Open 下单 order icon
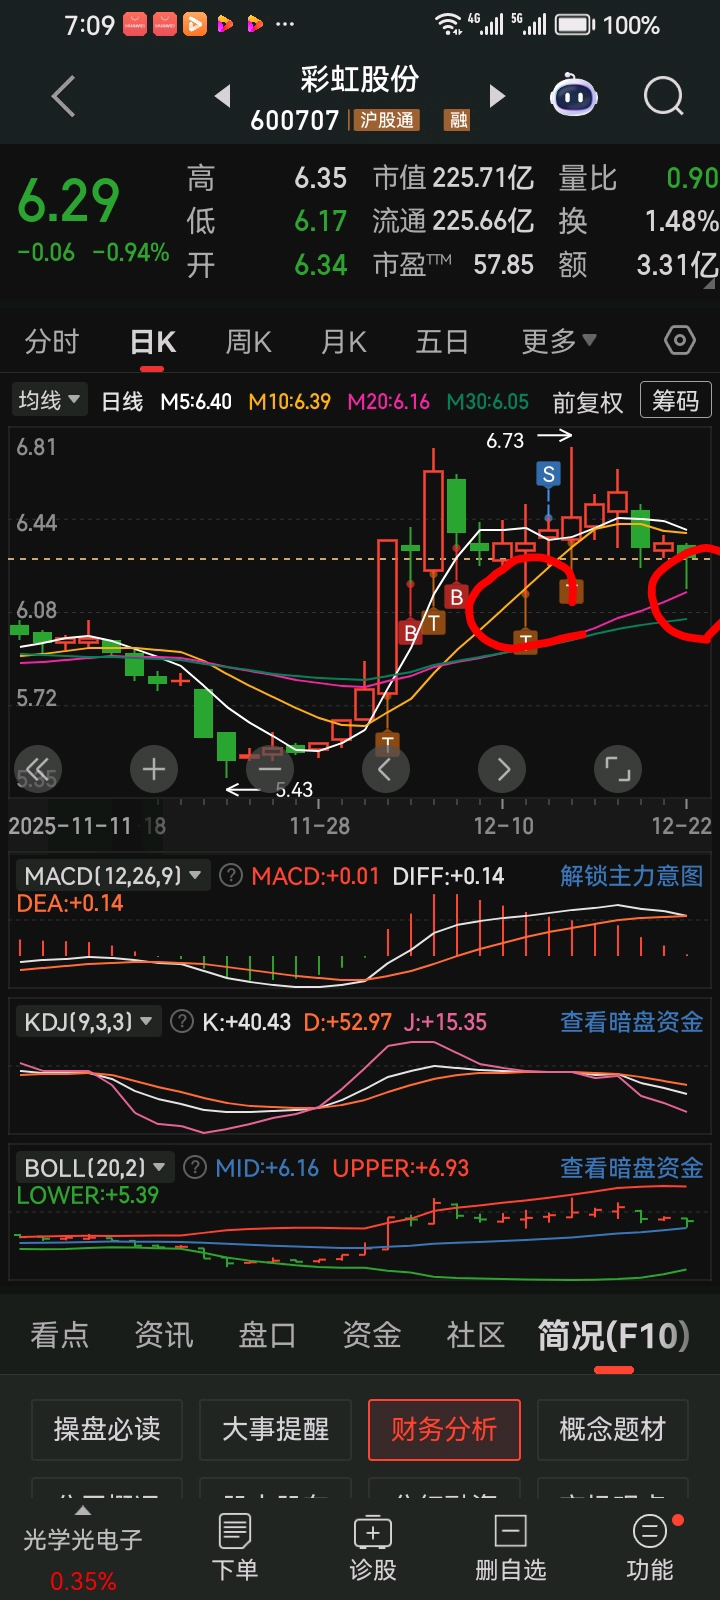 [235, 1546]
